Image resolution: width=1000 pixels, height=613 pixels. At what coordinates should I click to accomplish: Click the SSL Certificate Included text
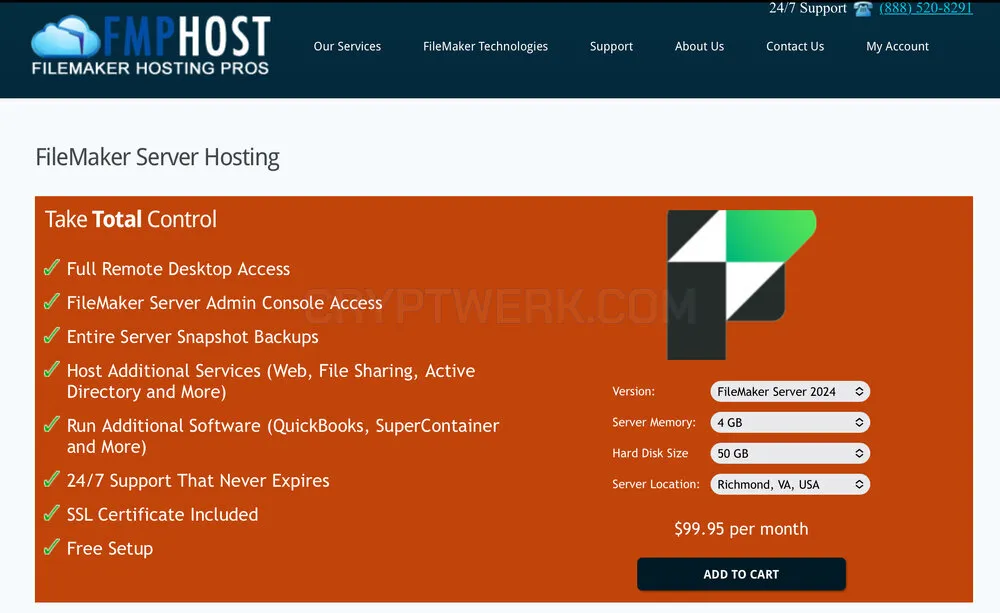click(x=163, y=515)
